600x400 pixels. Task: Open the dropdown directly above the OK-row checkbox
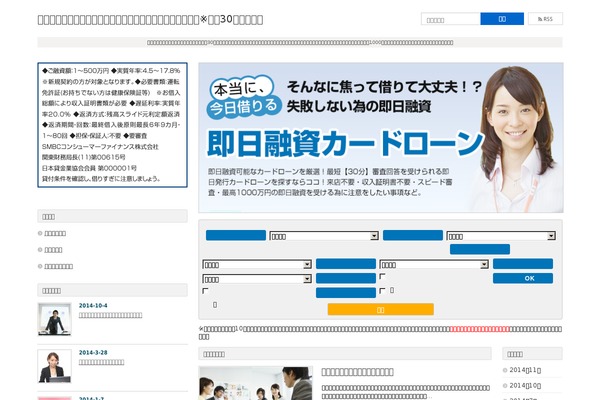pos(434,264)
